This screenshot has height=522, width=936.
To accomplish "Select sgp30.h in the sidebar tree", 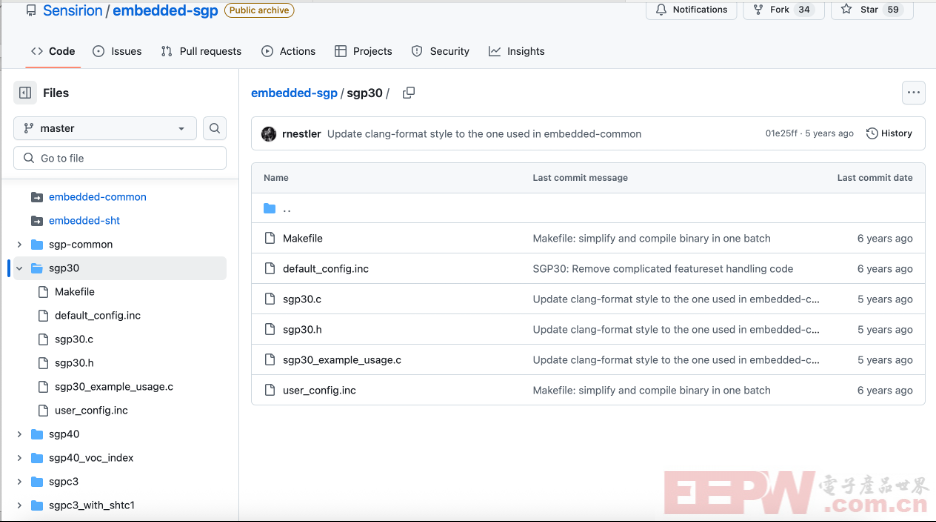I will coord(74,363).
